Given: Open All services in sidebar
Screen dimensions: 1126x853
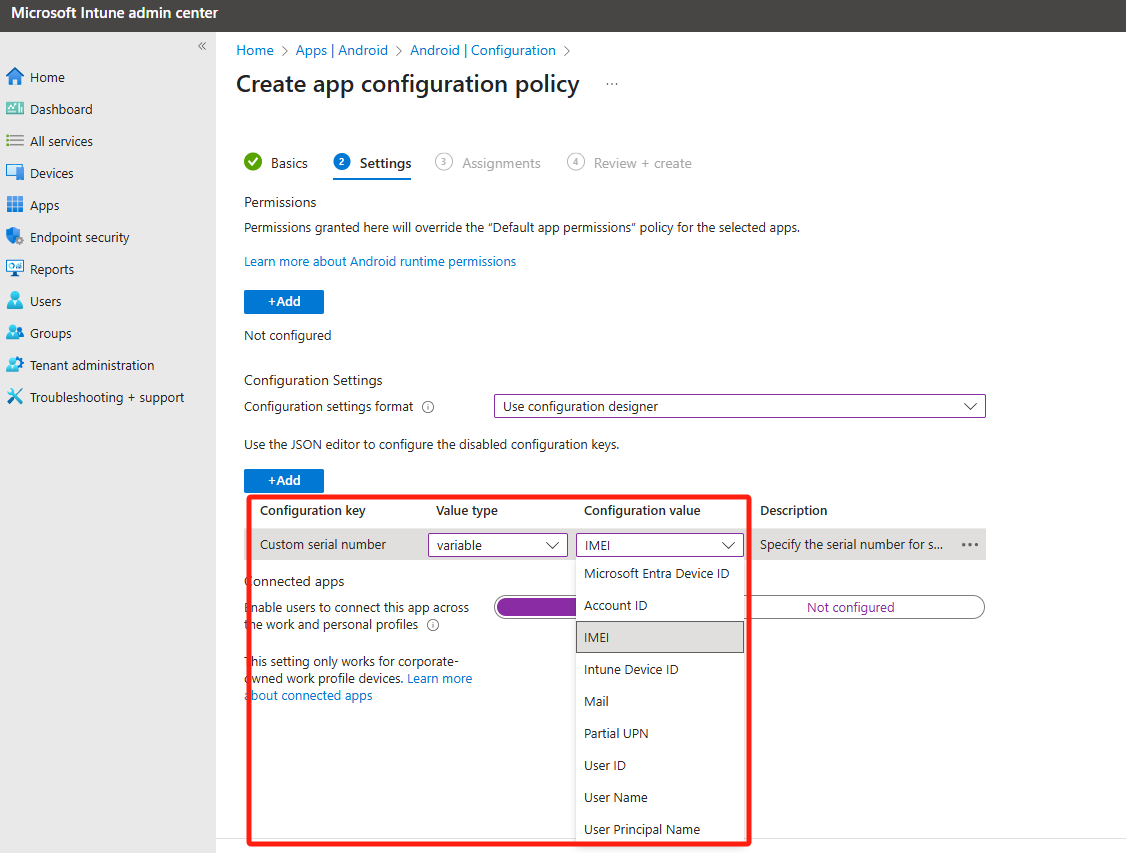Looking at the screenshot, I should coord(61,141).
